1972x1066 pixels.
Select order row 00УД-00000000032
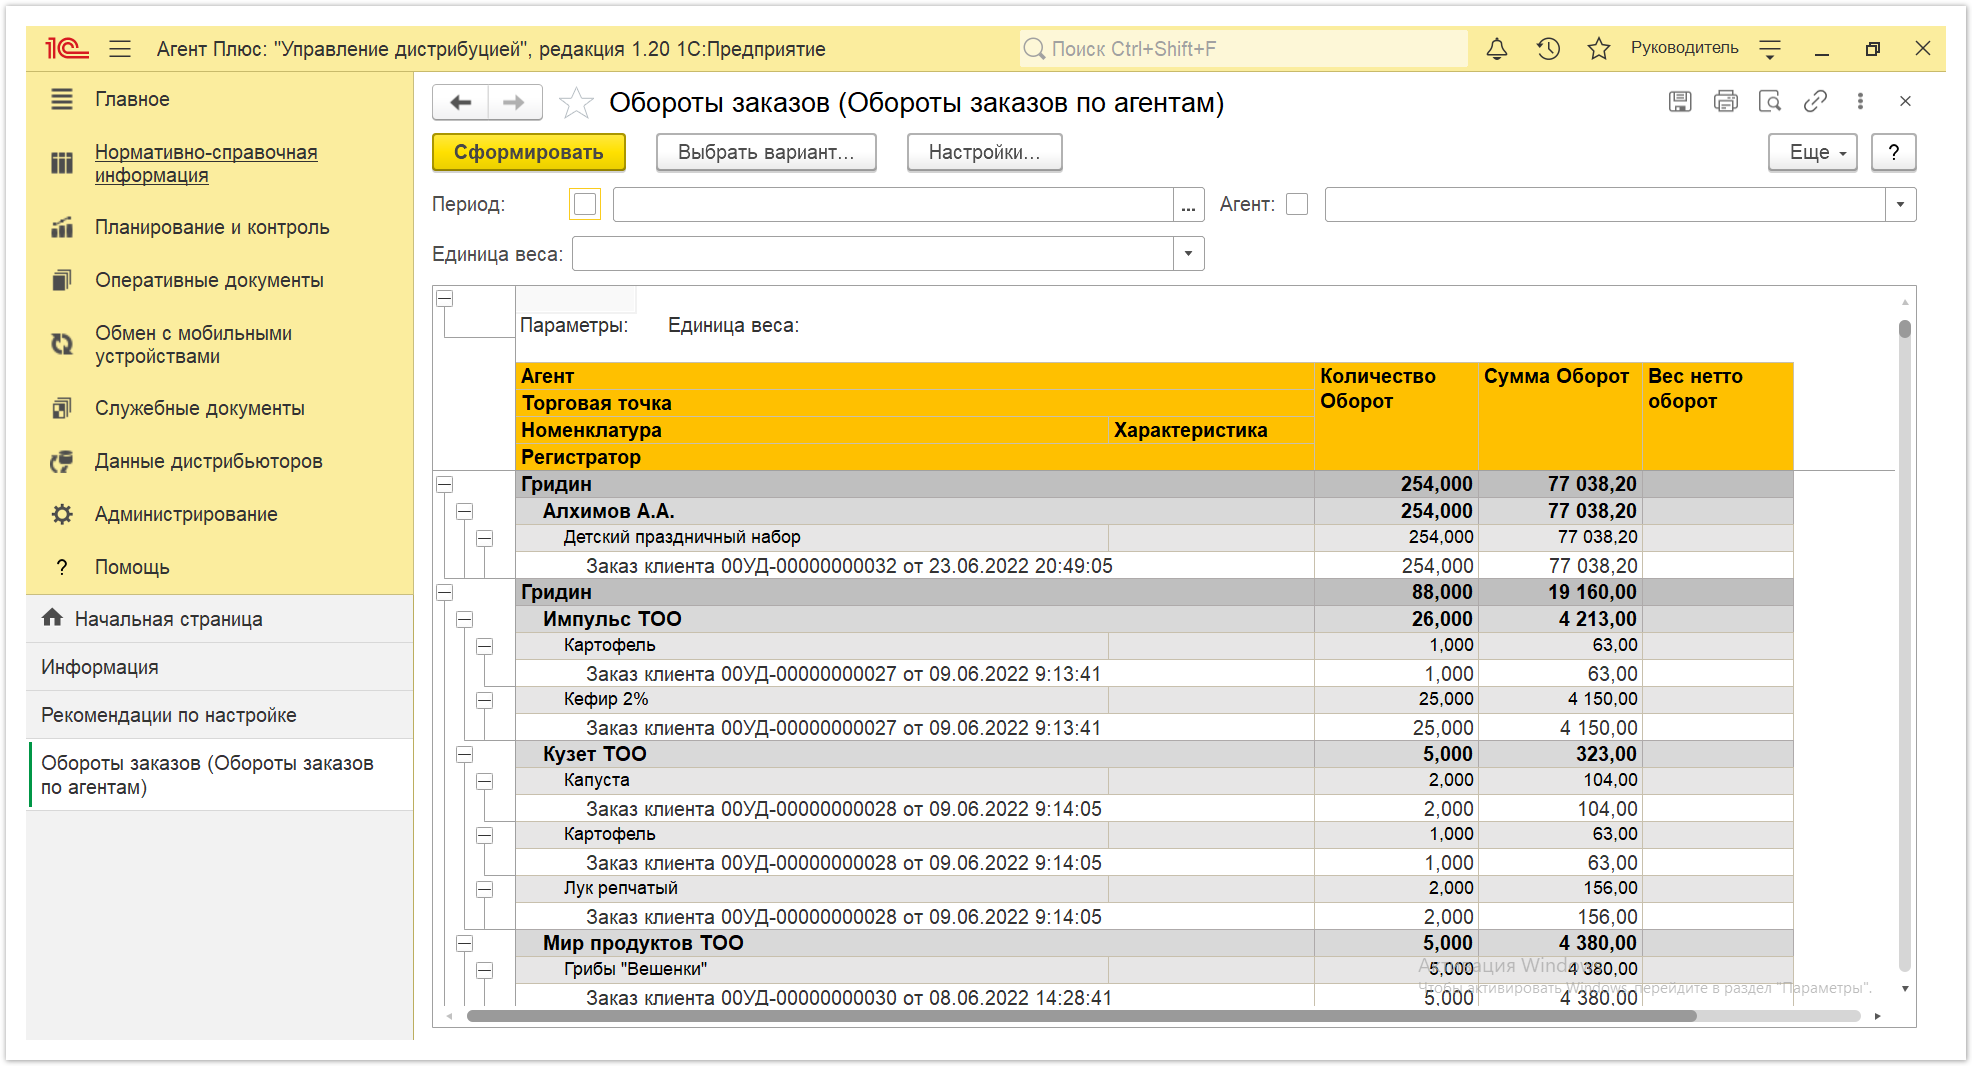tap(914, 565)
